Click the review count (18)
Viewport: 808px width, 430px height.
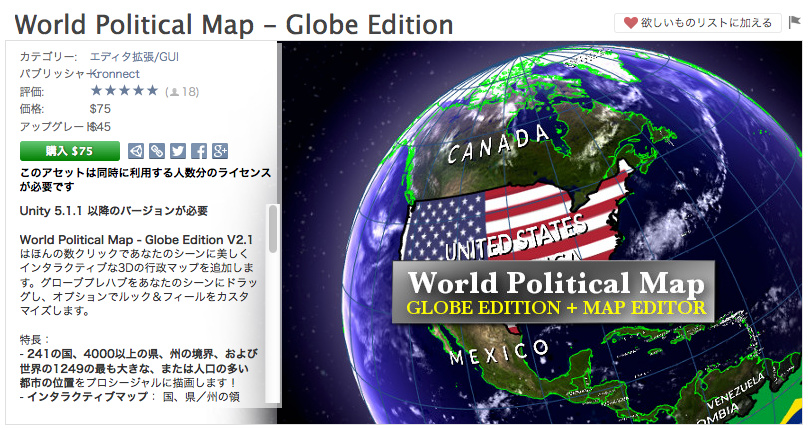(182, 92)
